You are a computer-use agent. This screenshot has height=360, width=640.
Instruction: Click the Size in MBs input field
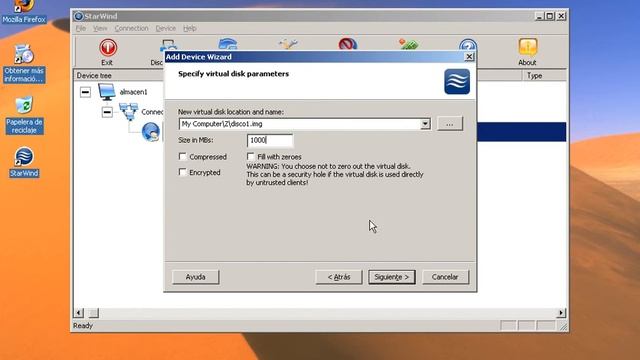(270, 140)
